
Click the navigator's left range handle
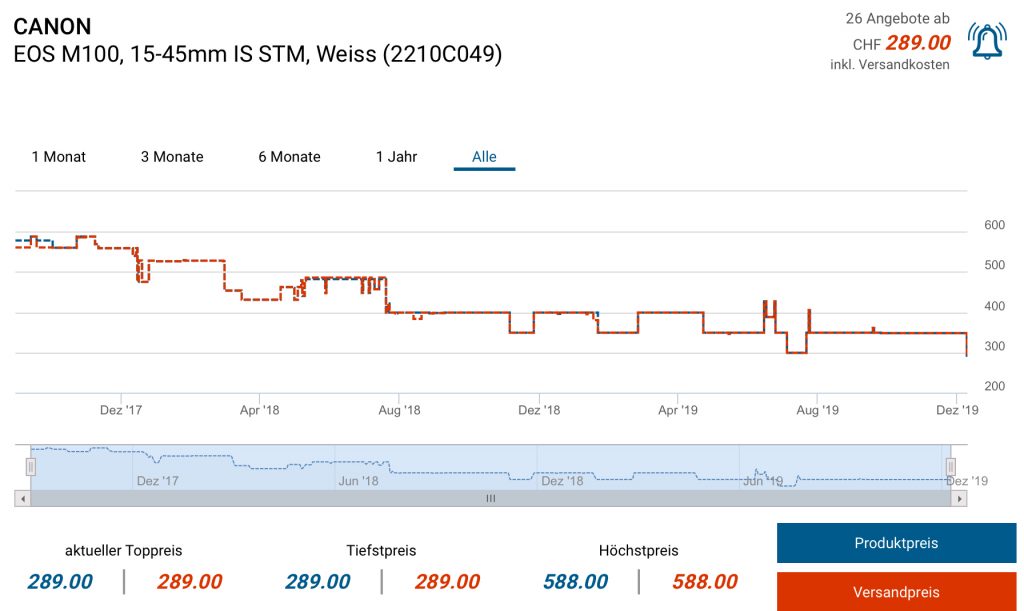[31, 467]
